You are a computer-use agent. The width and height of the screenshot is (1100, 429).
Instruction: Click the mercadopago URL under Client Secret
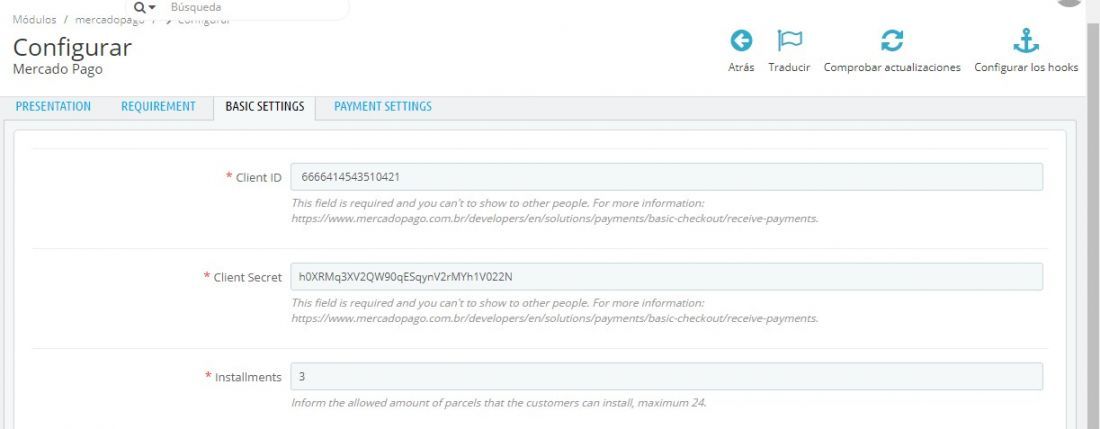(x=554, y=318)
